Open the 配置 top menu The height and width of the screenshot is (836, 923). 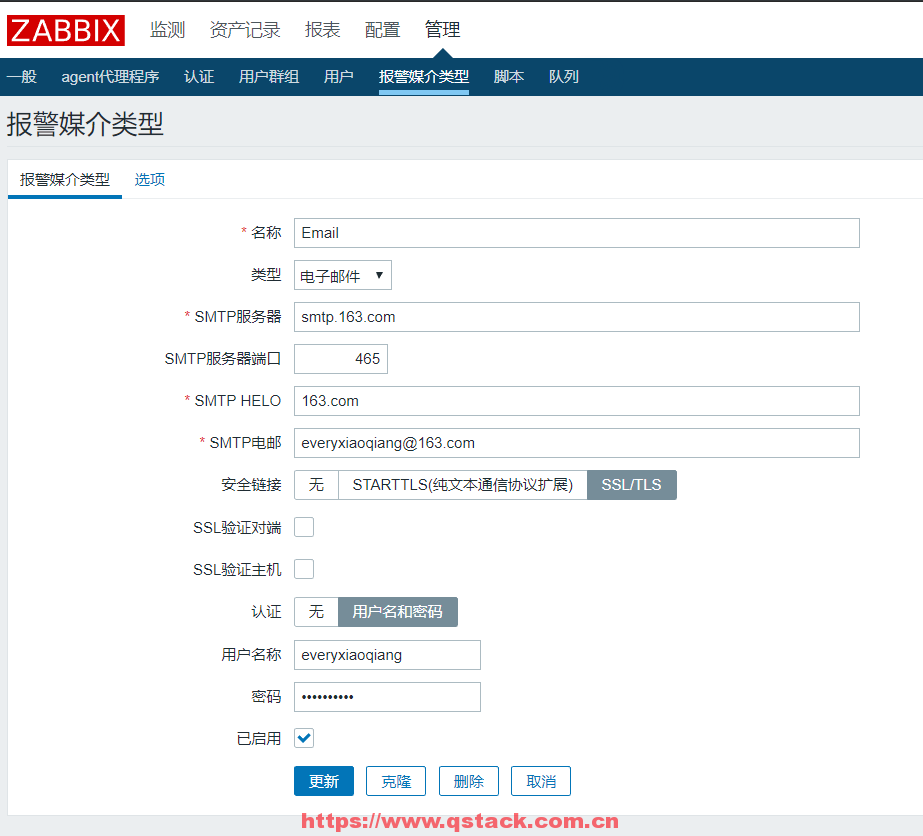pyautogui.click(x=382, y=30)
